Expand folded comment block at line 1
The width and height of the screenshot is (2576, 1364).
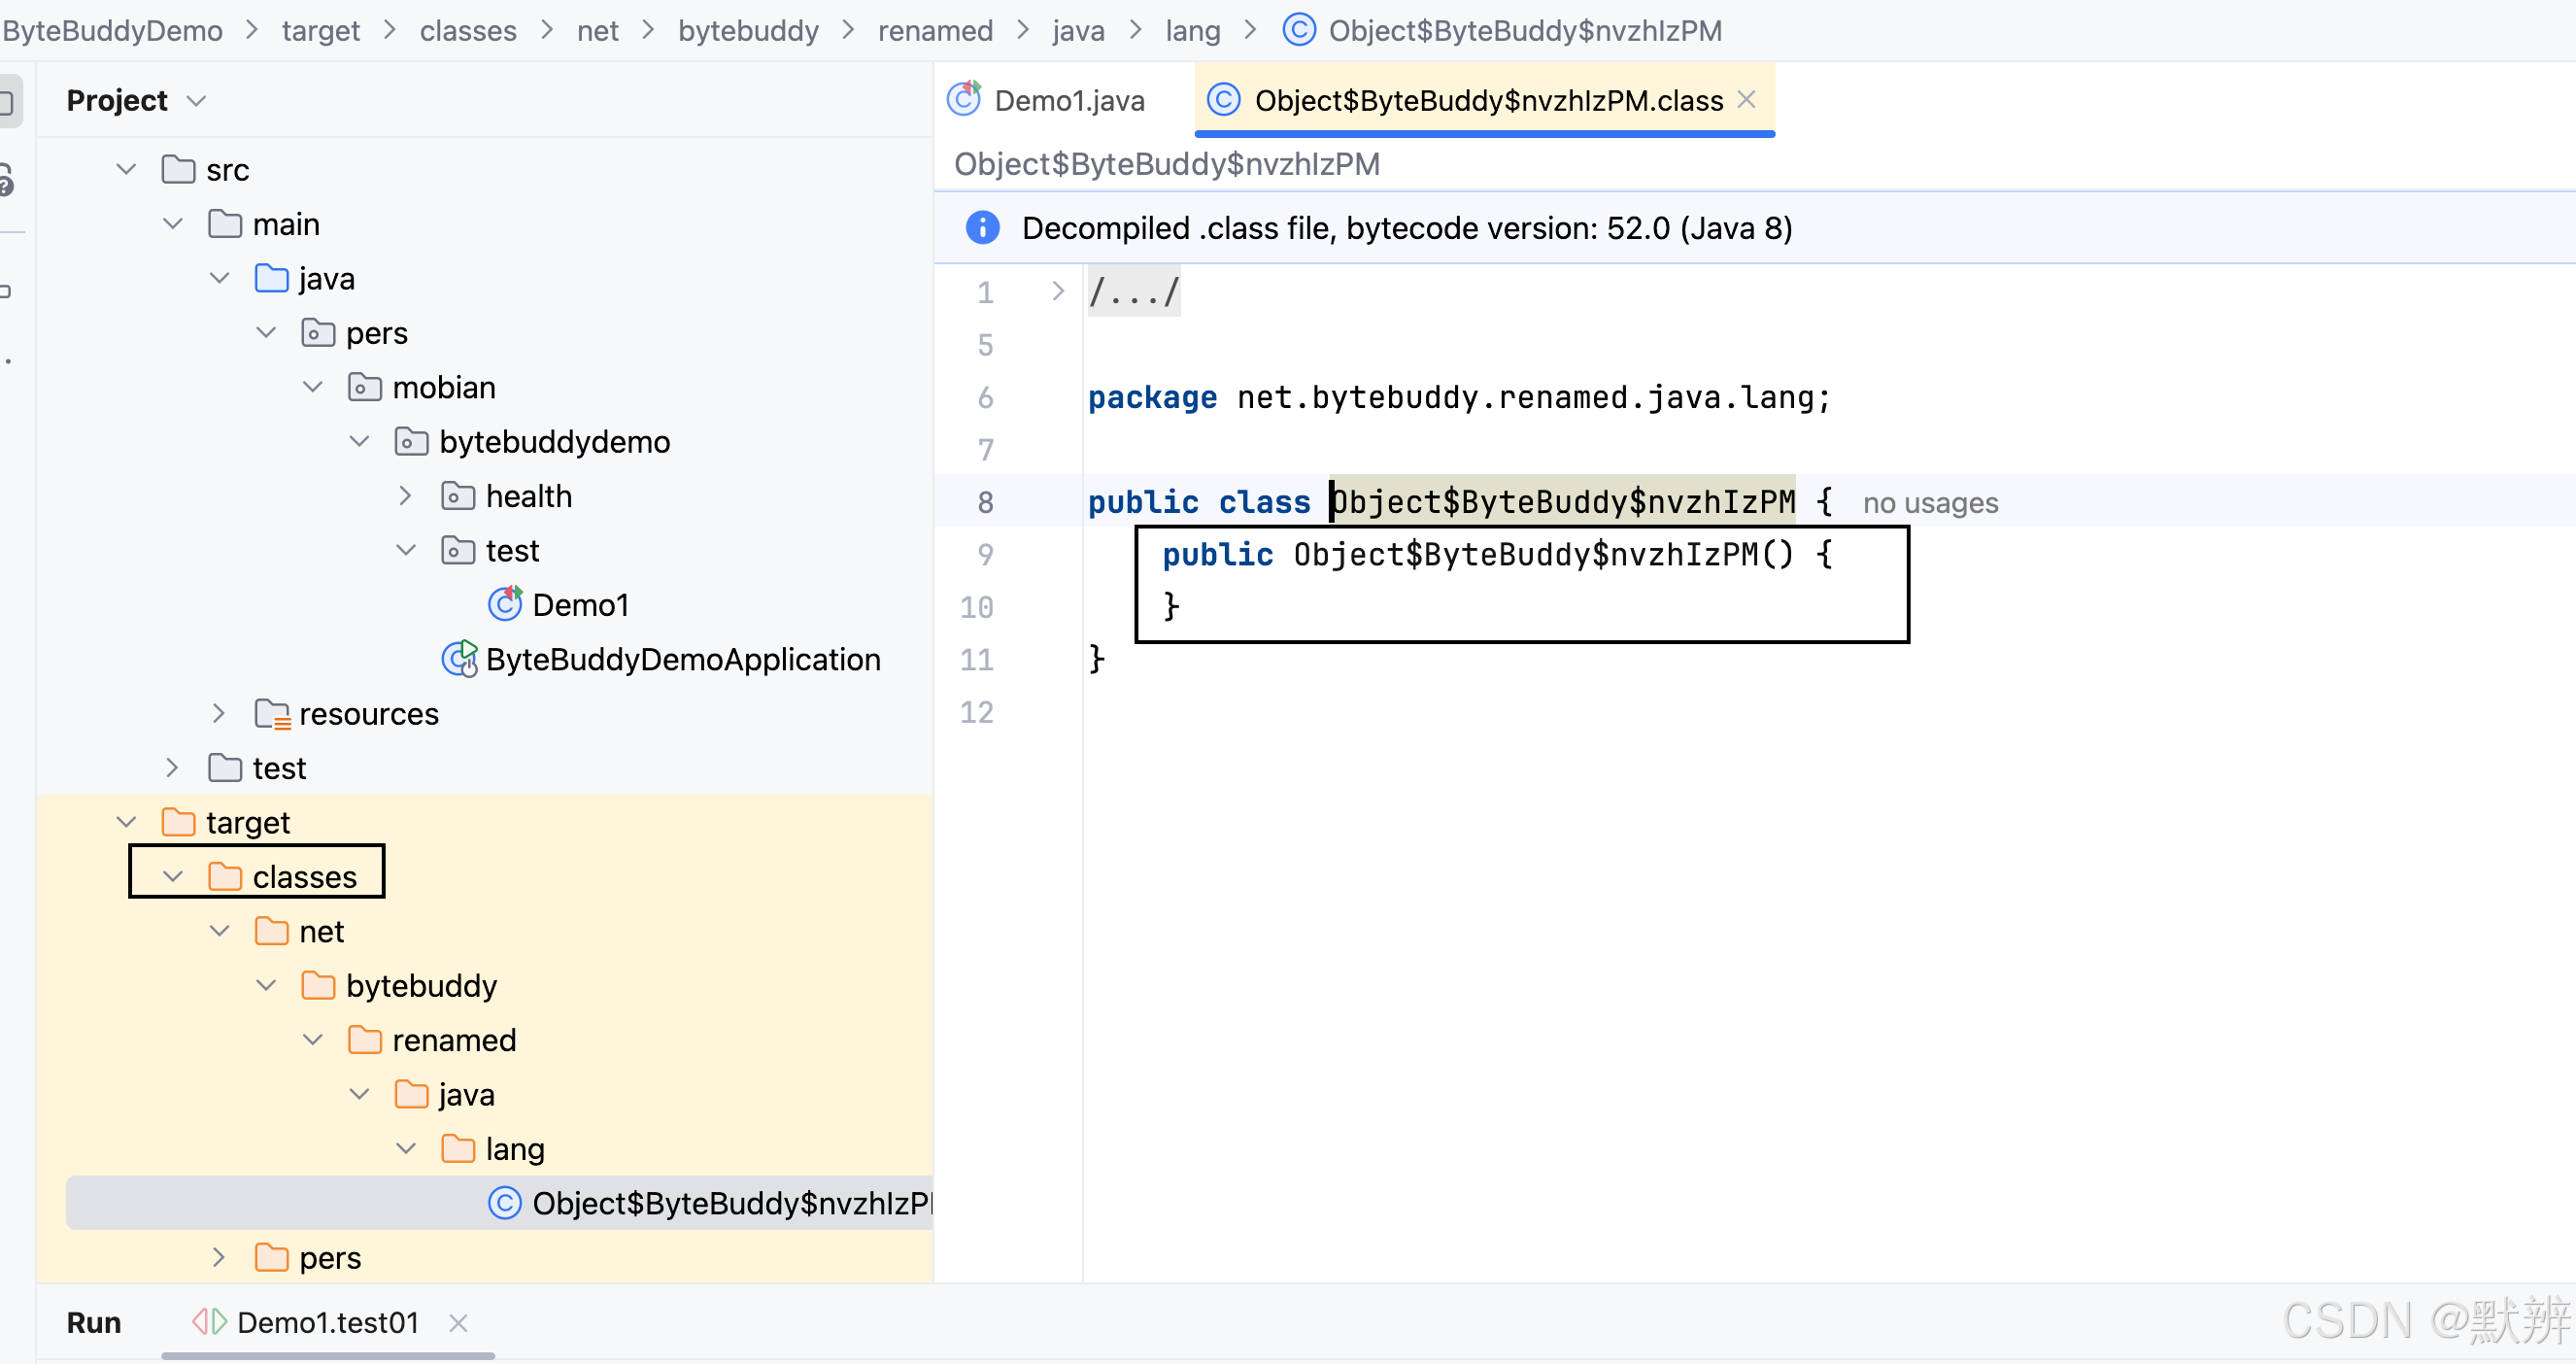pos(1058,291)
